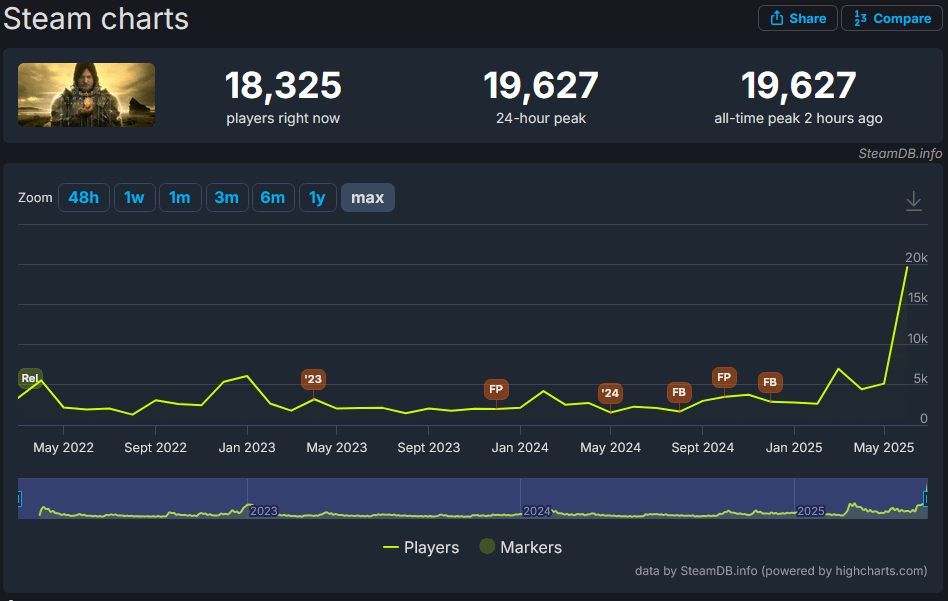The height and width of the screenshot is (601, 948).
Task: Click 2023 in the navigator timeline
Action: pos(264,511)
